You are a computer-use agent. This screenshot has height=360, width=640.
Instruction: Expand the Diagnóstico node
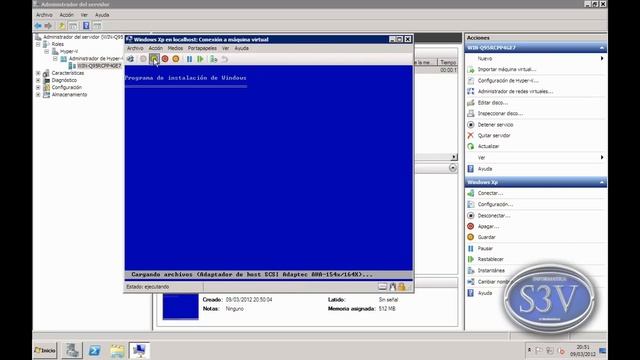tap(38, 80)
